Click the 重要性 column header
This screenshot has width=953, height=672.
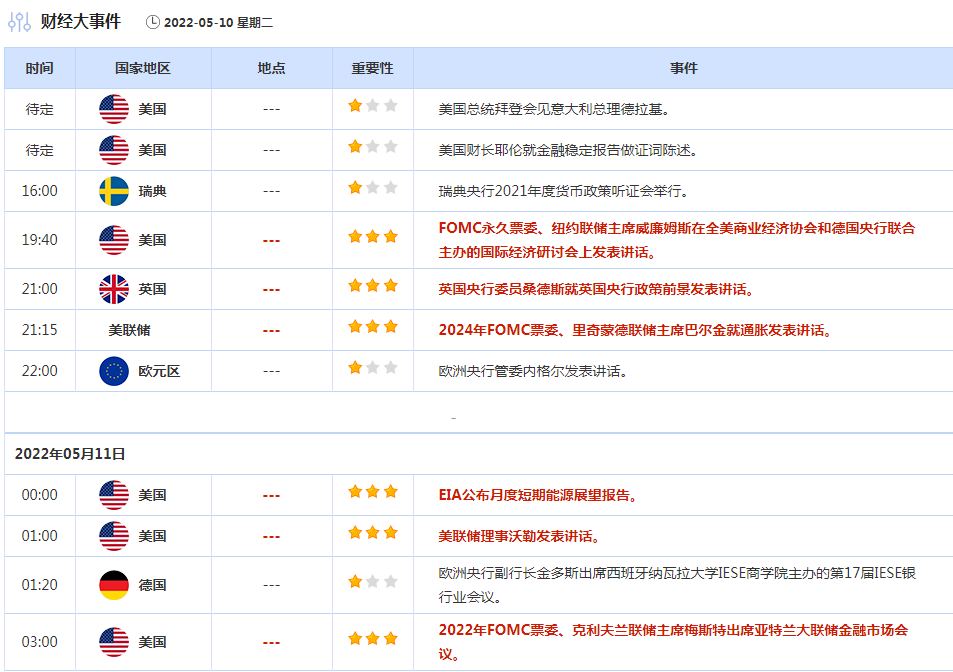[372, 68]
